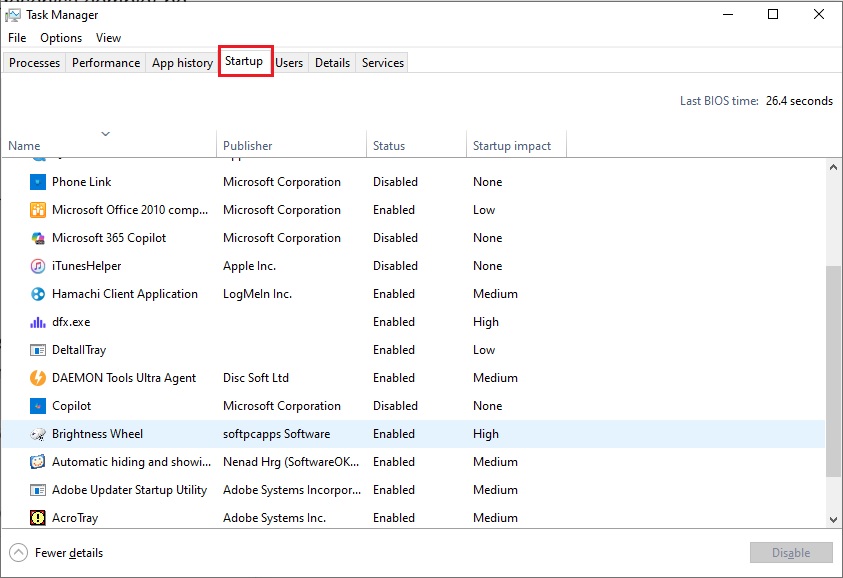The height and width of the screenshot is (578, 843).
Task: Click the Disable button
Action: pos(791,553)
